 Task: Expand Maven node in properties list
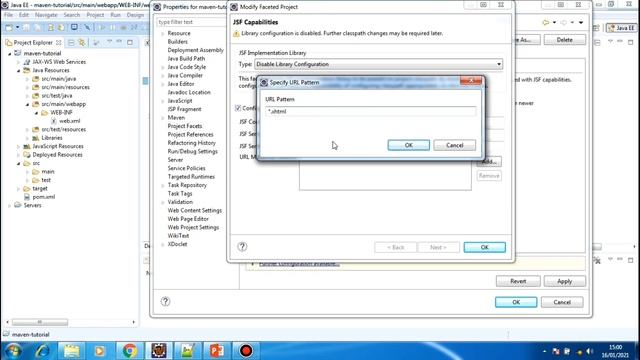click(163, 118)
